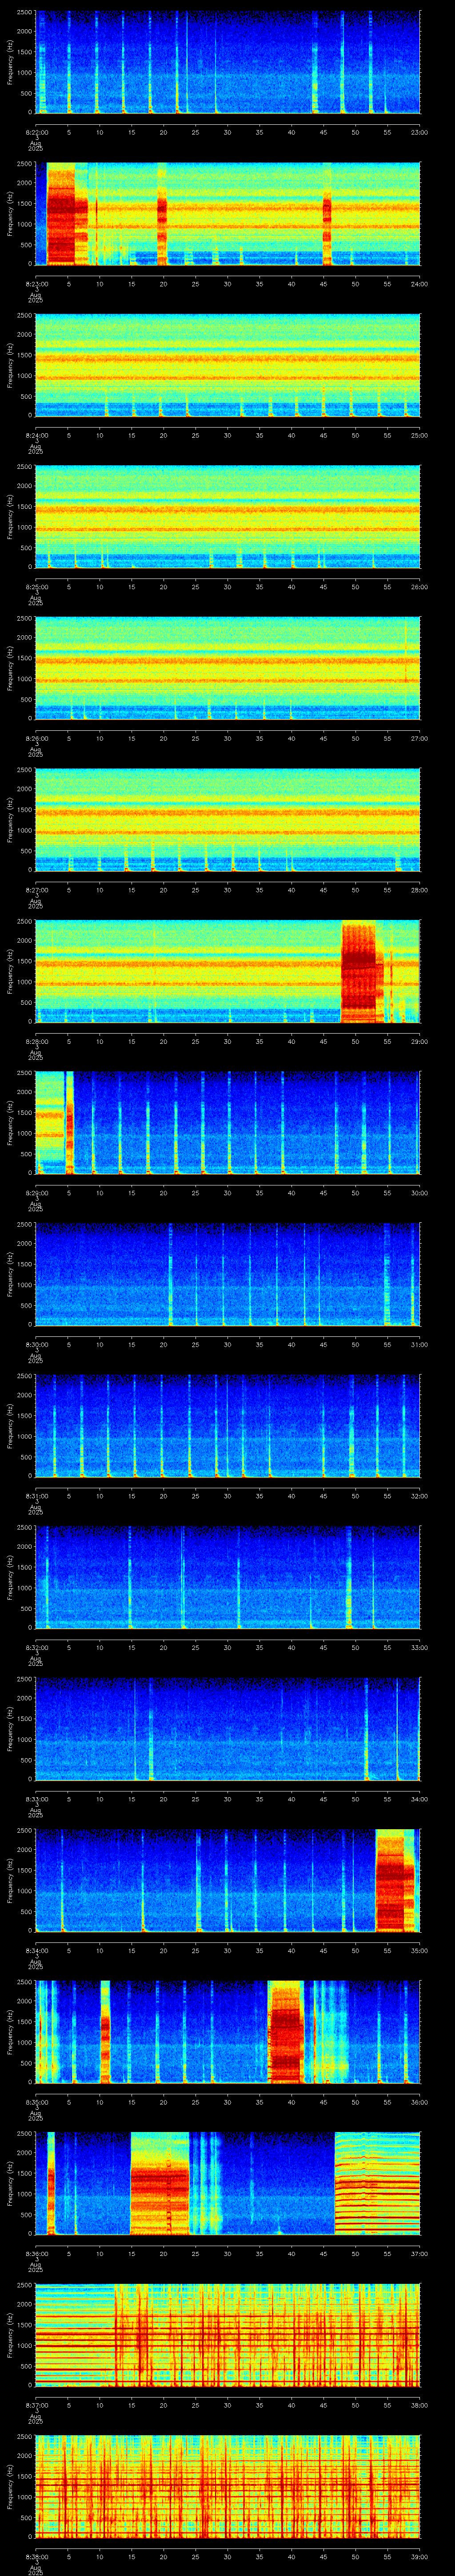Image resolution: width=455 pixels, height=2576 pixels.
Task: Select the spectrogram panel beginning at 8:29:00
Action: 227,1122
